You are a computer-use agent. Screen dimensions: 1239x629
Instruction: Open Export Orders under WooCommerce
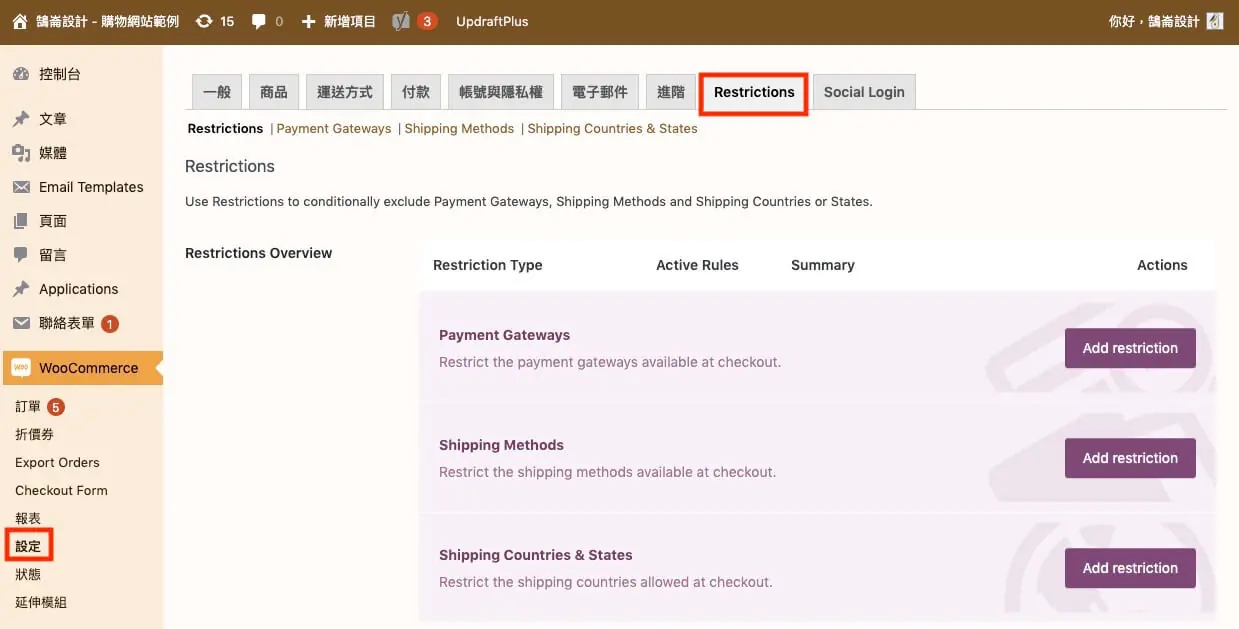(x=57, y=463)
